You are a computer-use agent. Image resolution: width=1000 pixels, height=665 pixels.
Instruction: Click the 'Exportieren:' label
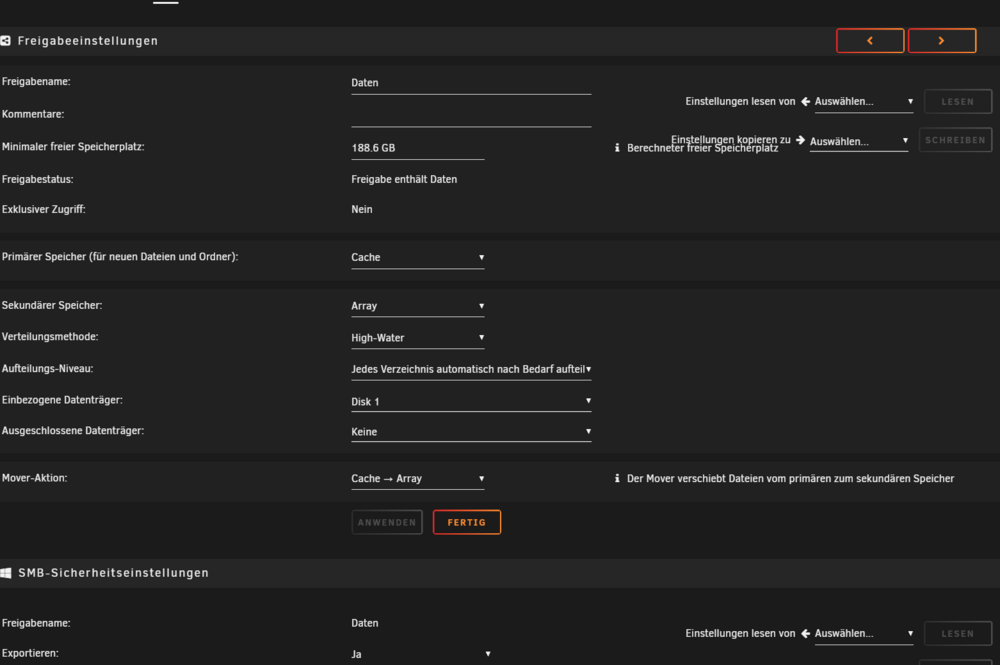(x=30, y=654)
